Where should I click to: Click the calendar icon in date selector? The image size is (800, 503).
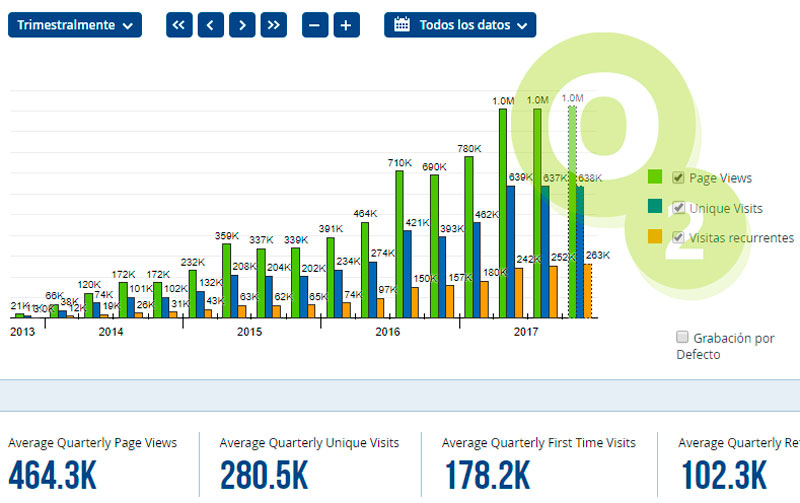point(402,25)
